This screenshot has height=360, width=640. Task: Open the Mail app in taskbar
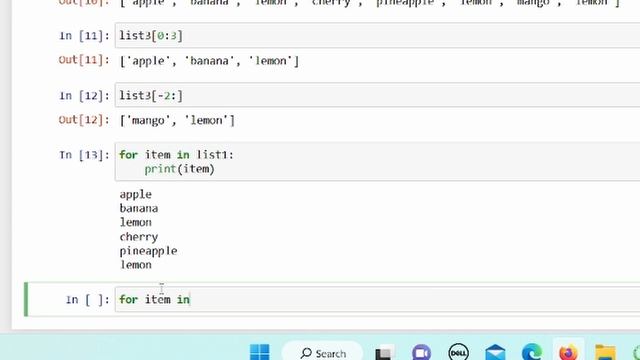(495, 353)
